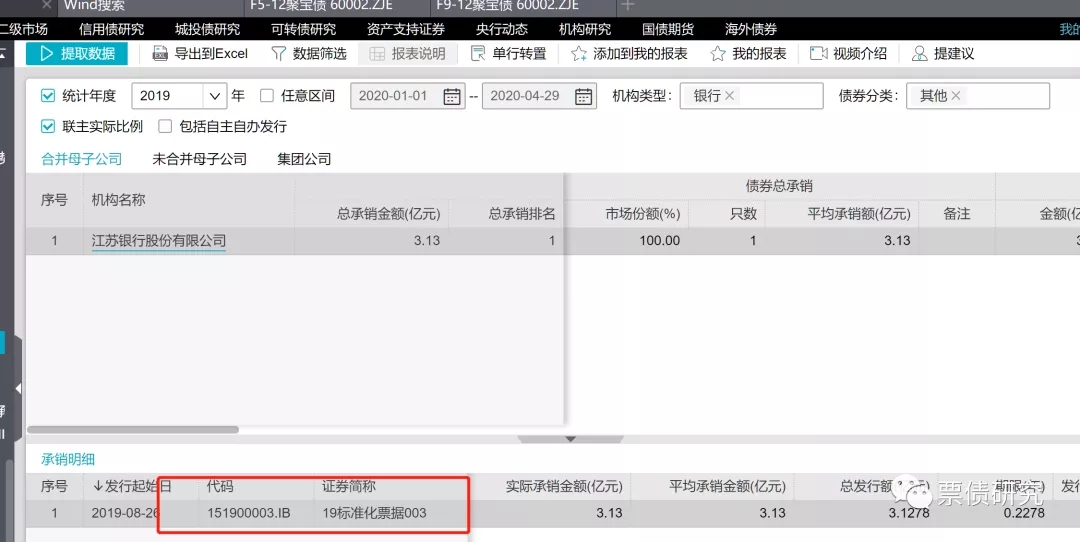Screen dimensions: 1080x542
Task: Open the 央行动态 menu
Action: pyautogui.click(x=502, y=29)
